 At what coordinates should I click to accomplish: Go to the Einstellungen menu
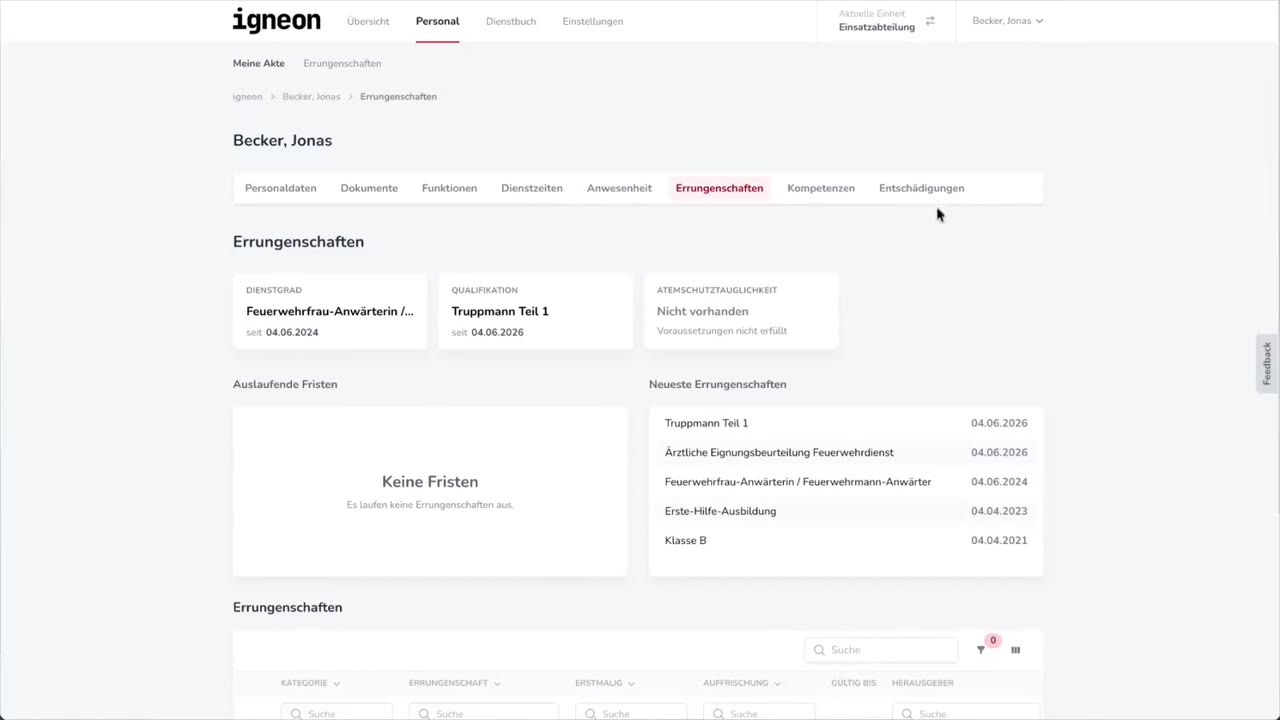point(593,21)
